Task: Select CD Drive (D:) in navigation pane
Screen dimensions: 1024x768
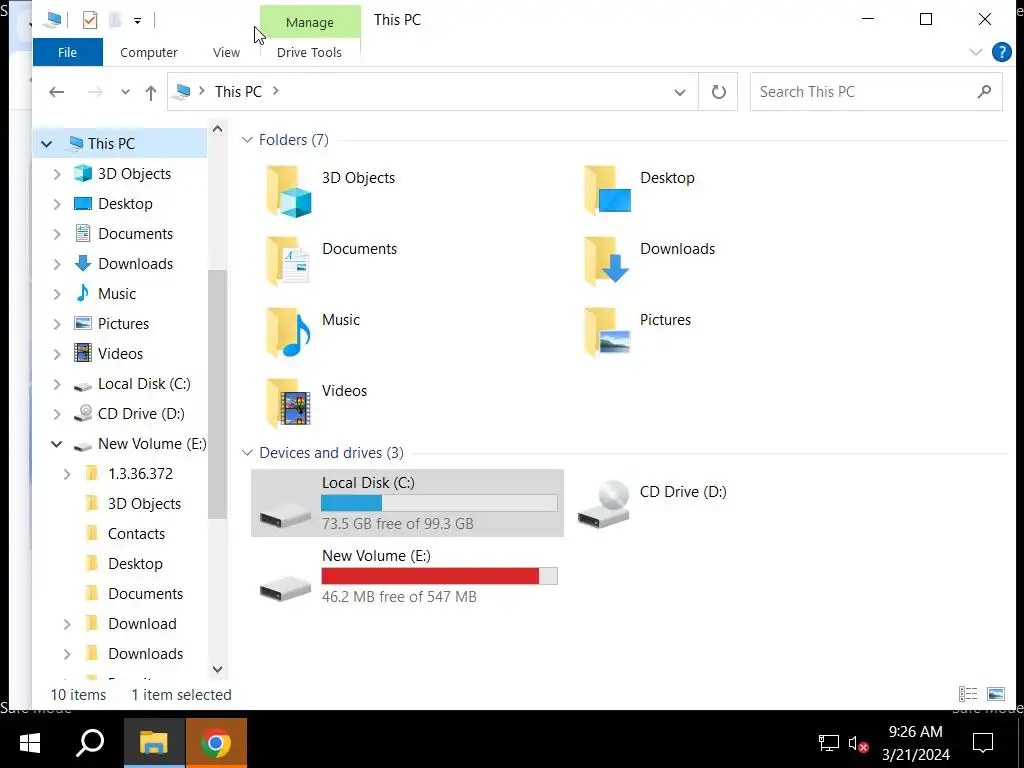Action: pos(140,414)
